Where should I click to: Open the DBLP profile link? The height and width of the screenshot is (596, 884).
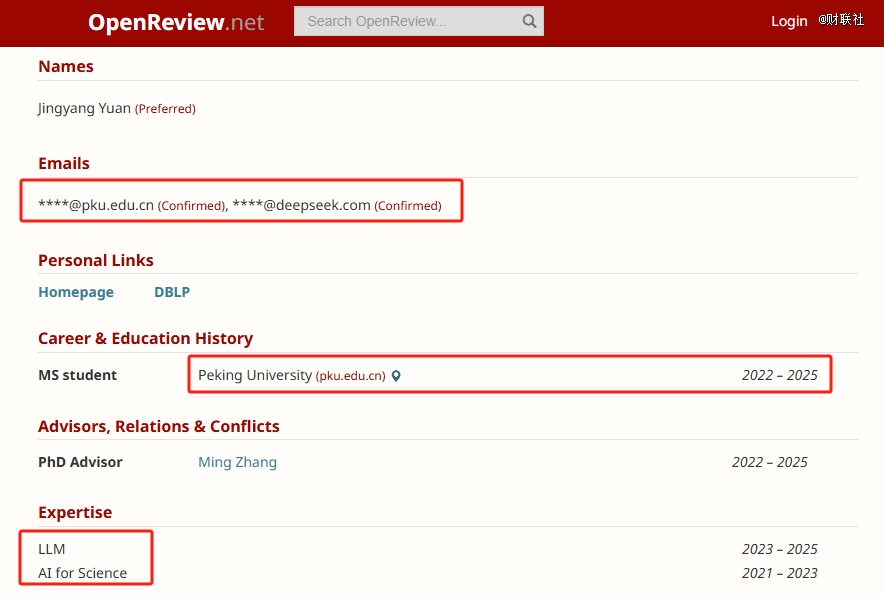click(172, 292)
